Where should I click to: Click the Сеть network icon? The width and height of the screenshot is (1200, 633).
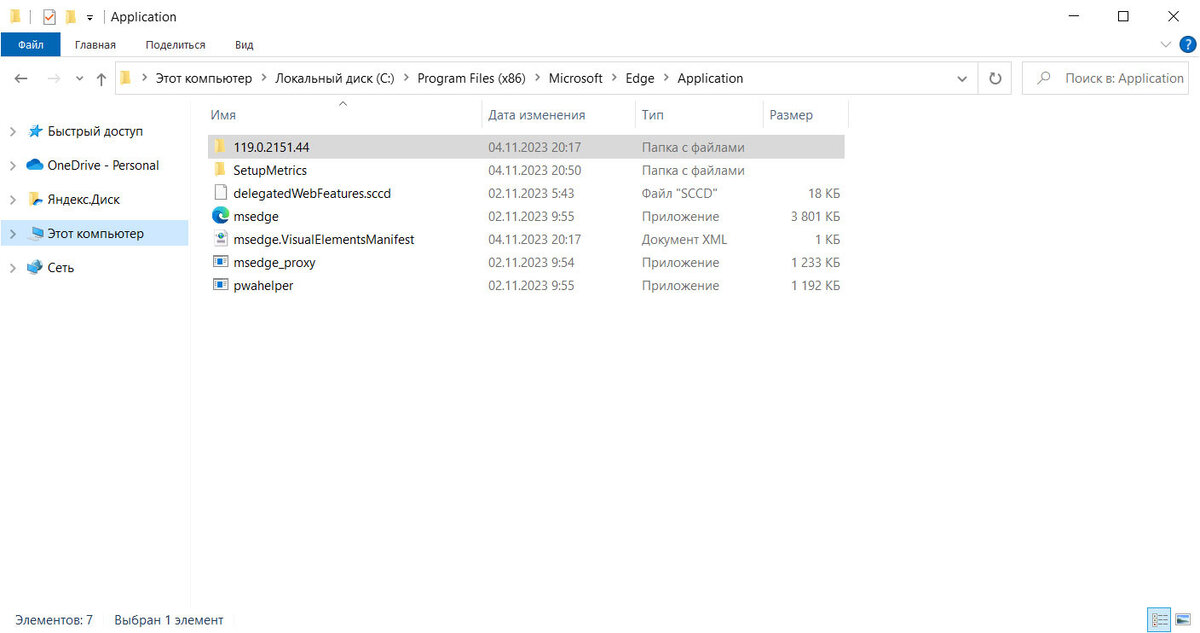click(x=35, y=267)
